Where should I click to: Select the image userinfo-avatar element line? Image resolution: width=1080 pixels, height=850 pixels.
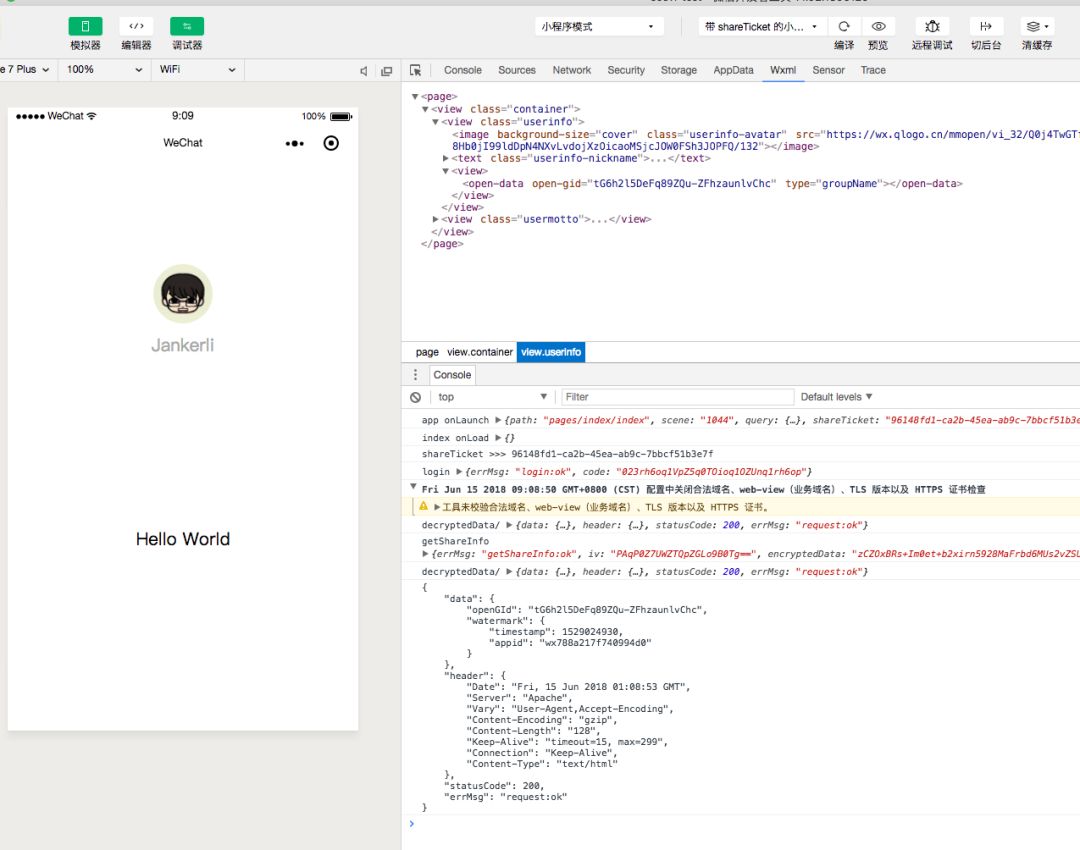coord(765,140)
